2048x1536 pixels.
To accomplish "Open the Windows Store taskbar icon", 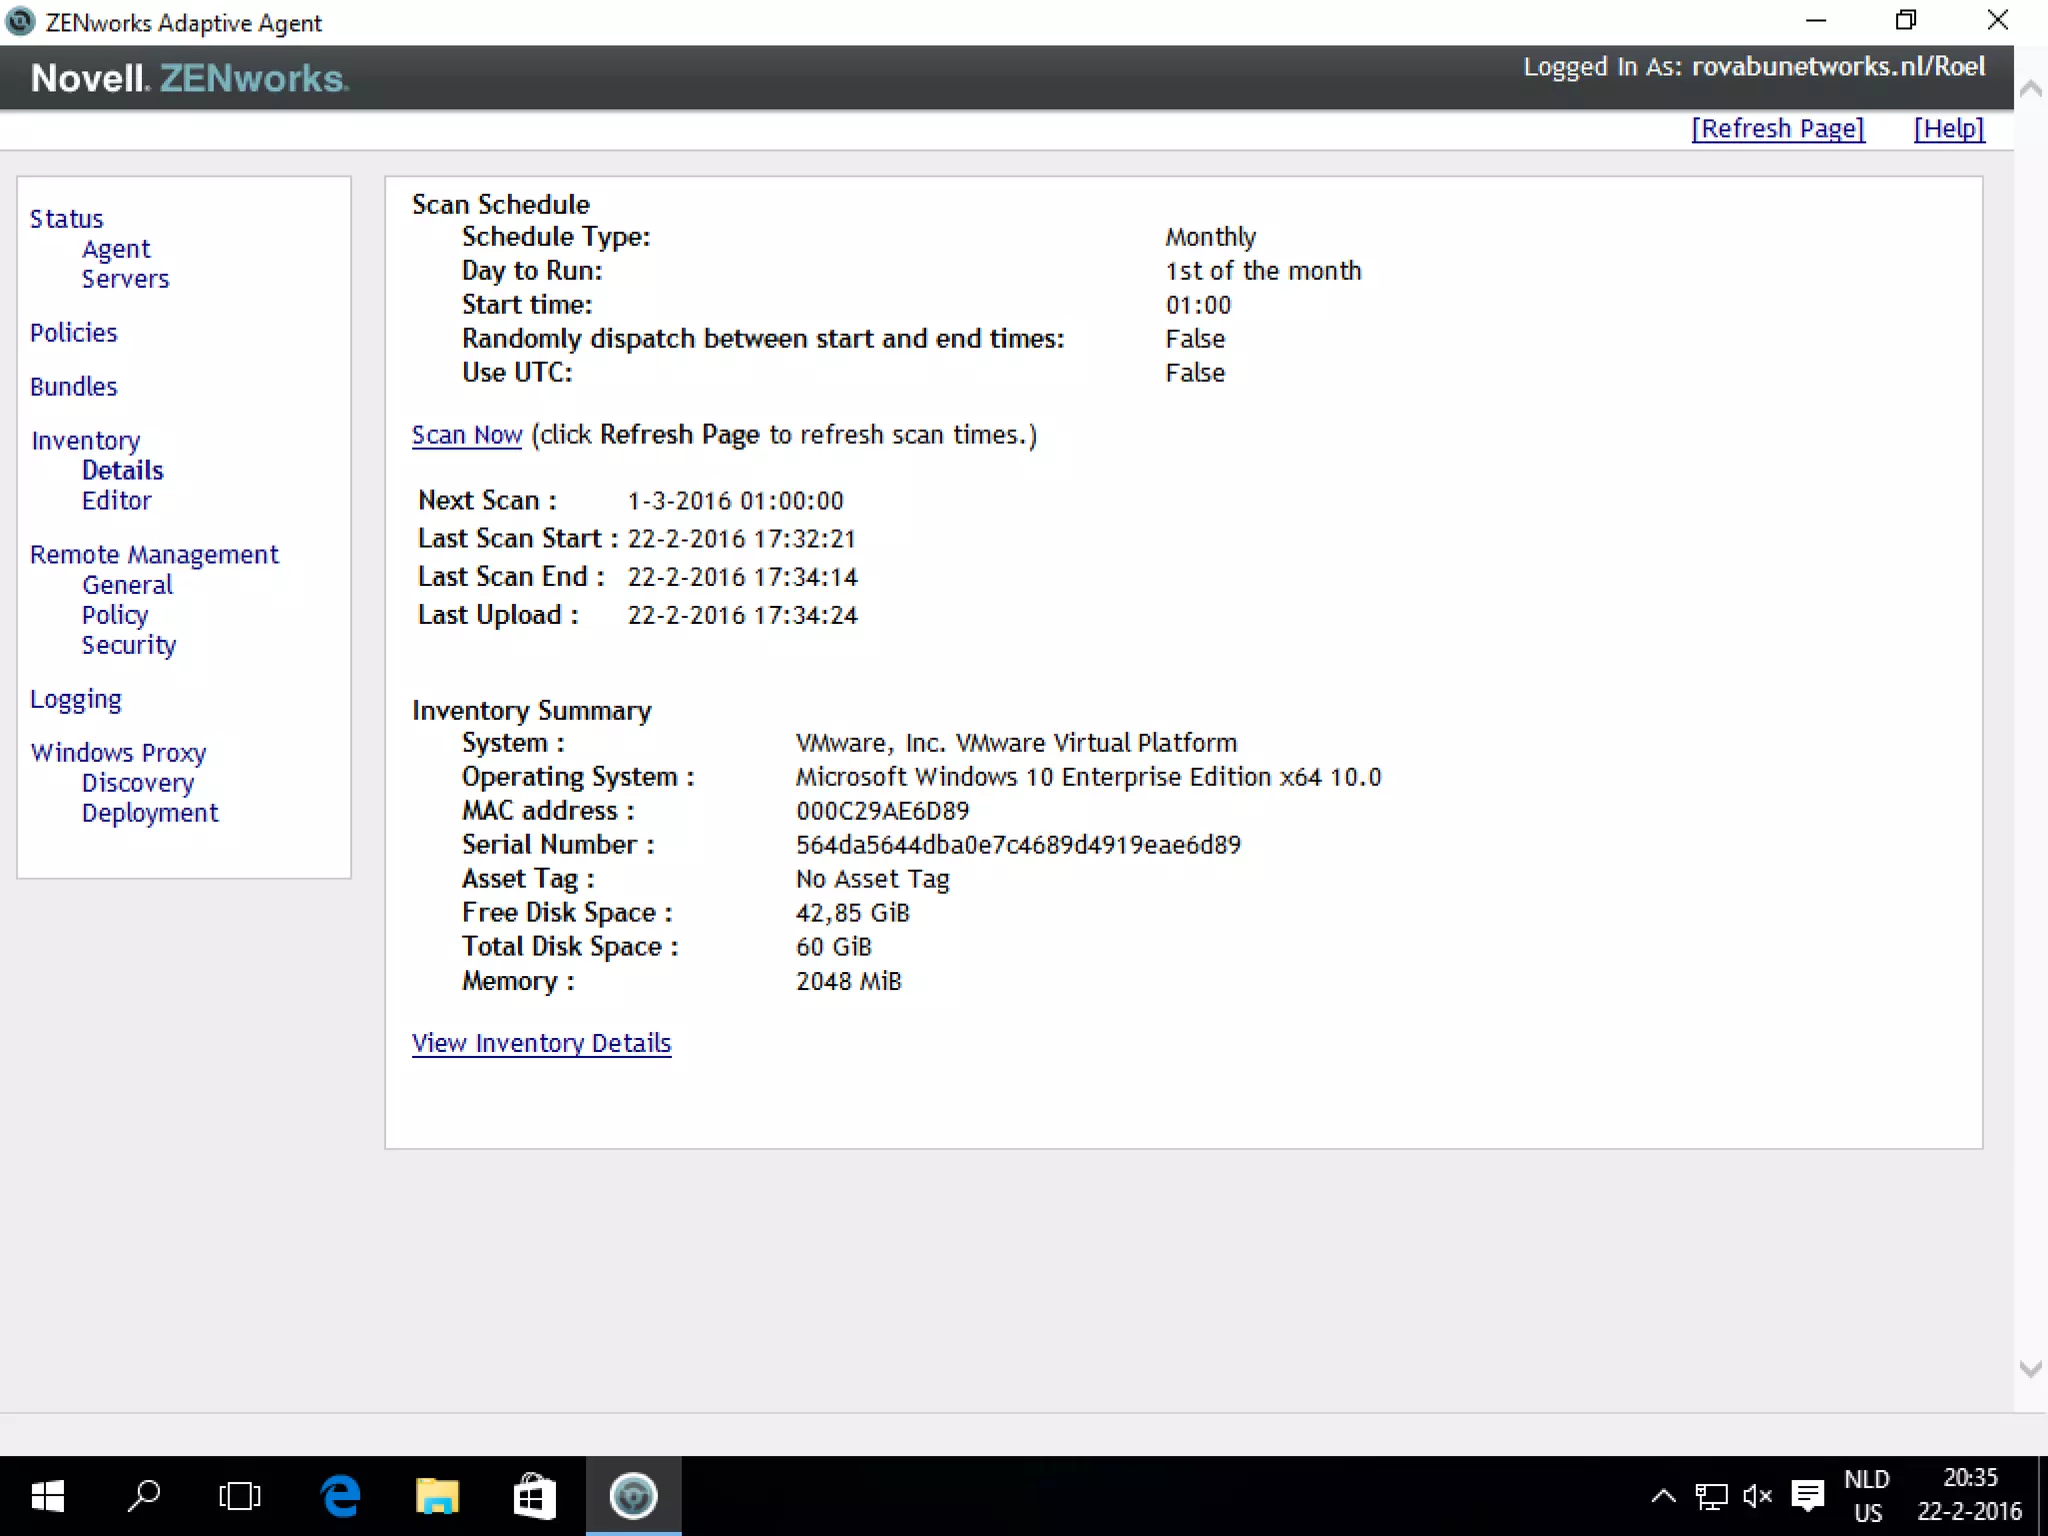I will tap(534, 1496).
